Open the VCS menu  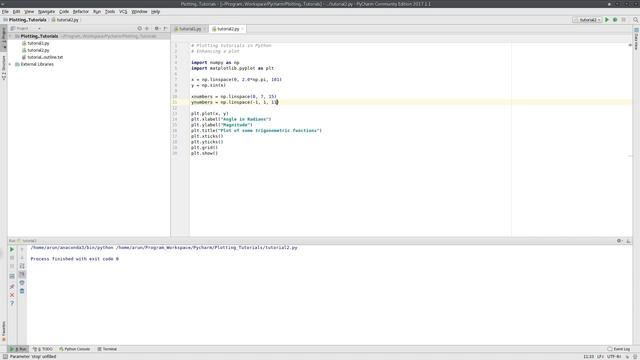[x=123, y=12]
